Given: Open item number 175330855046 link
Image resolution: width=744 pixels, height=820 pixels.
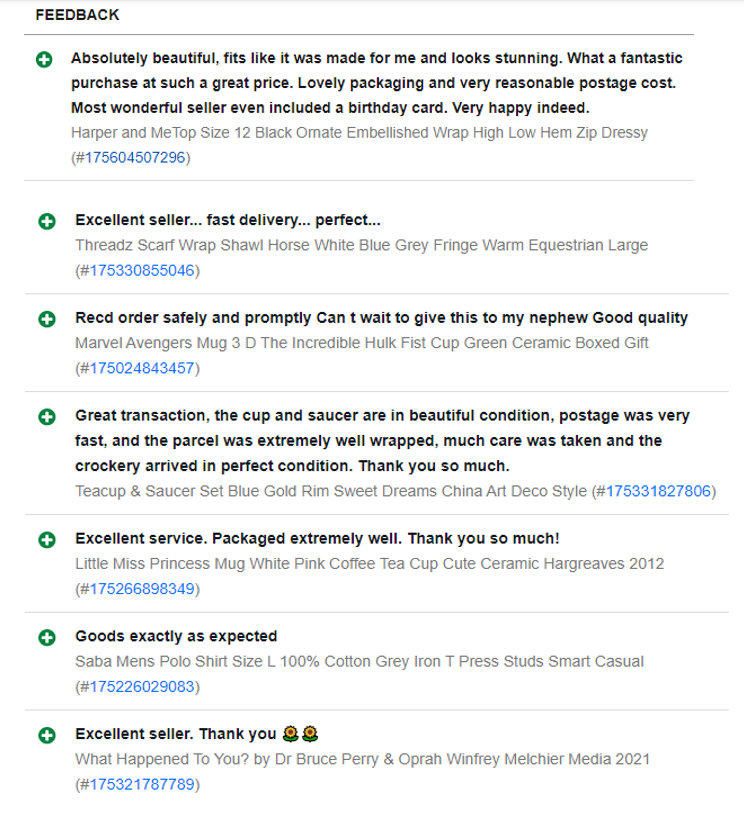Looking at the screenshot, I should coord(142,270).
